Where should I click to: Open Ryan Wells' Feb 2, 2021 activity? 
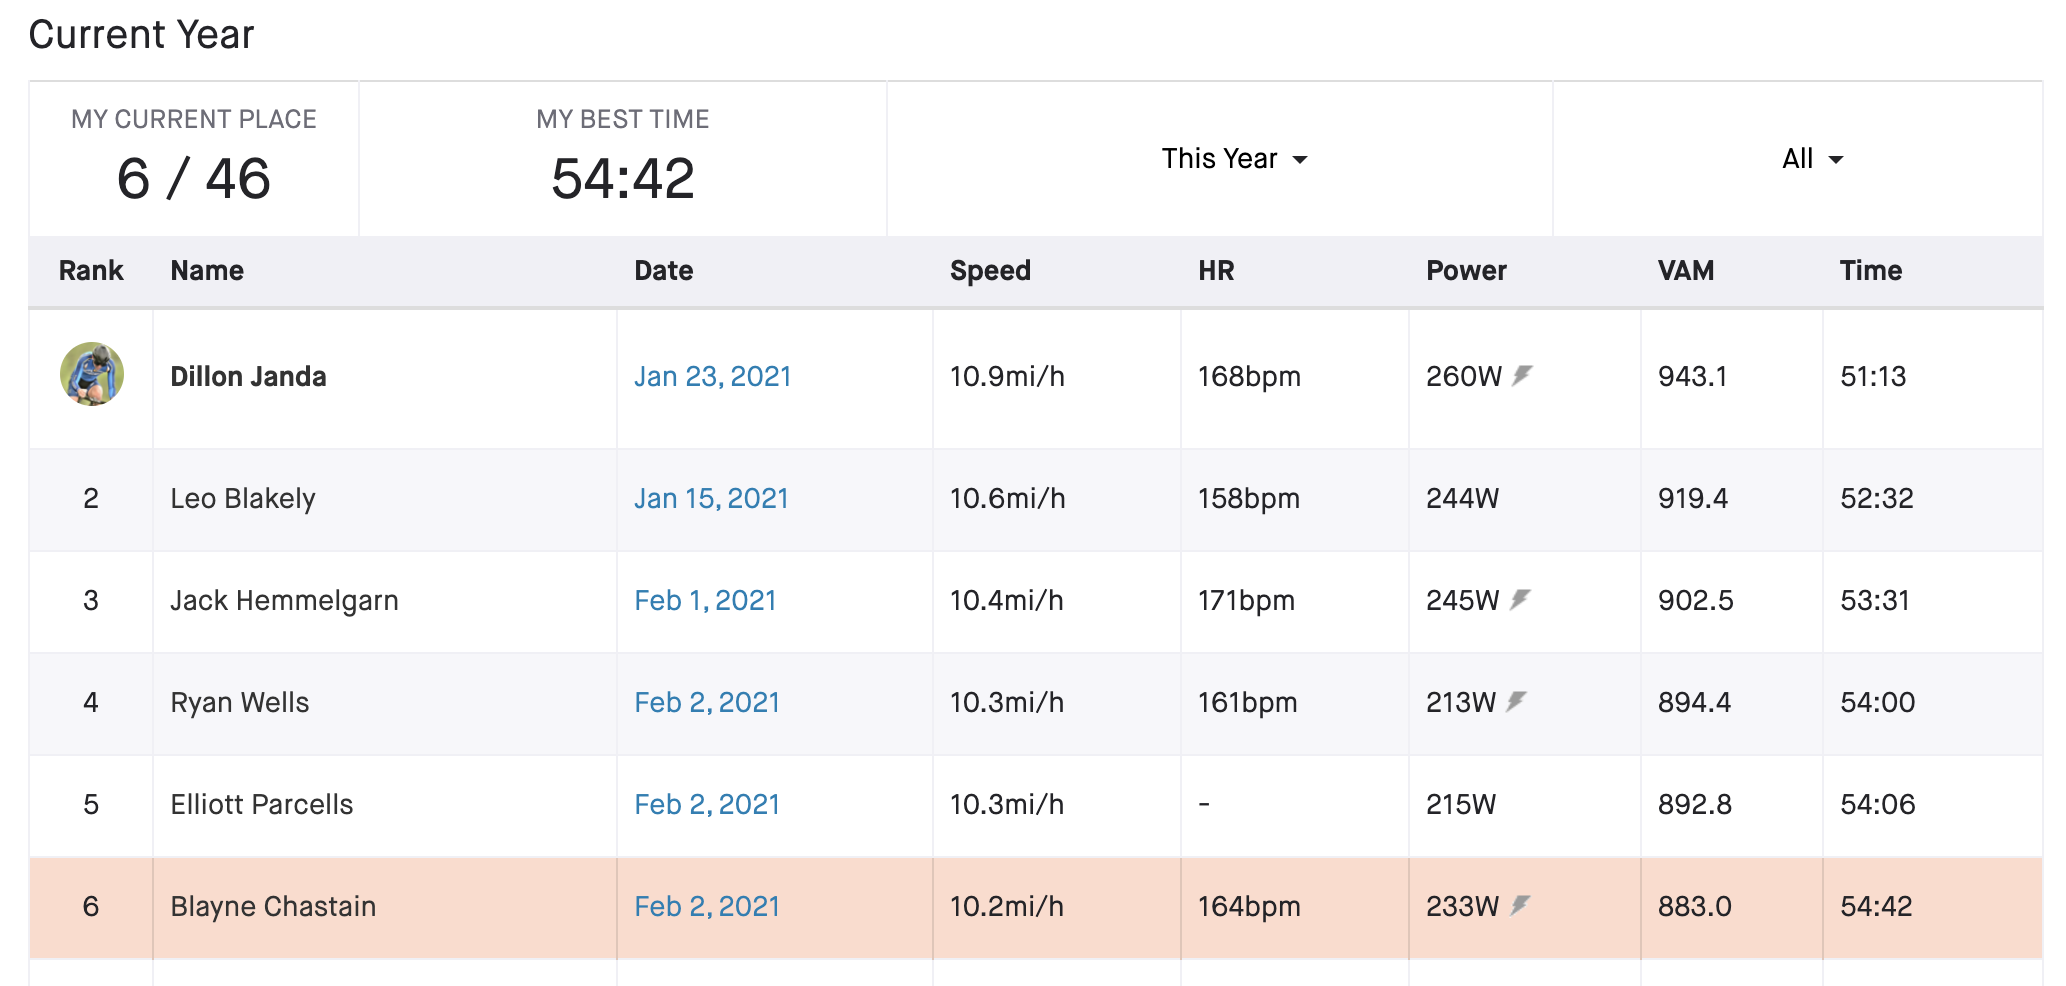tap(707, 702)
